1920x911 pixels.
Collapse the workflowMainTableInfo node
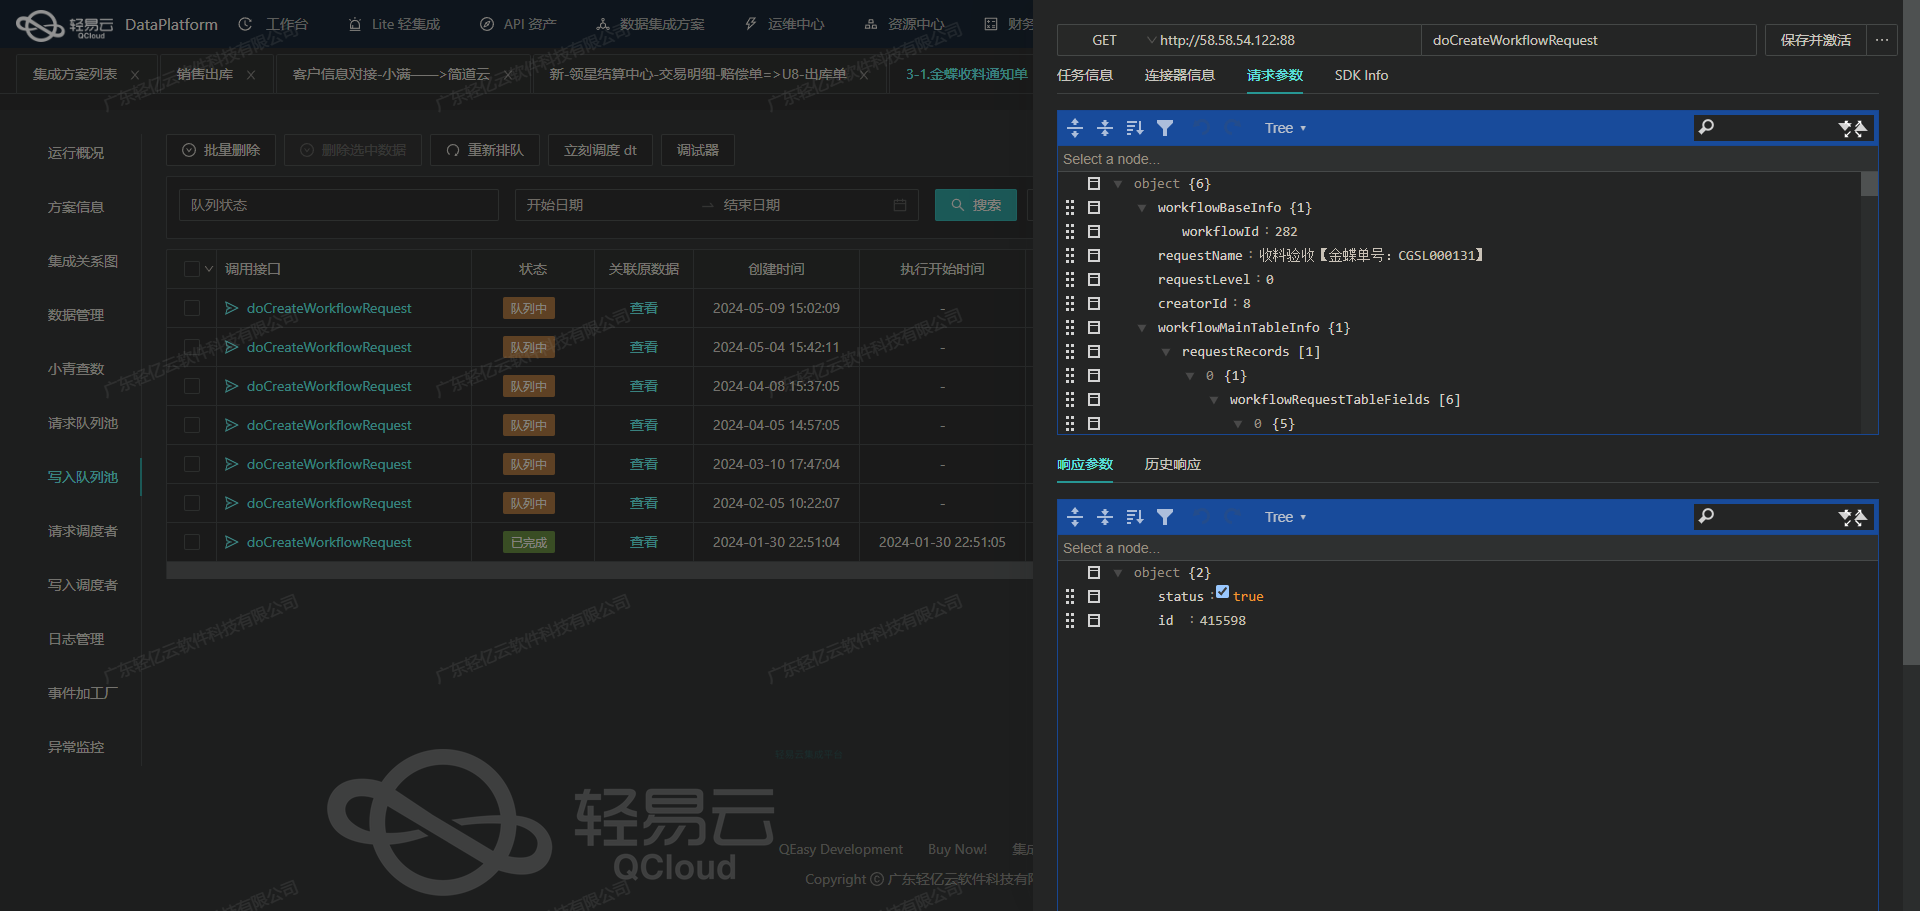coord(1142,328)
